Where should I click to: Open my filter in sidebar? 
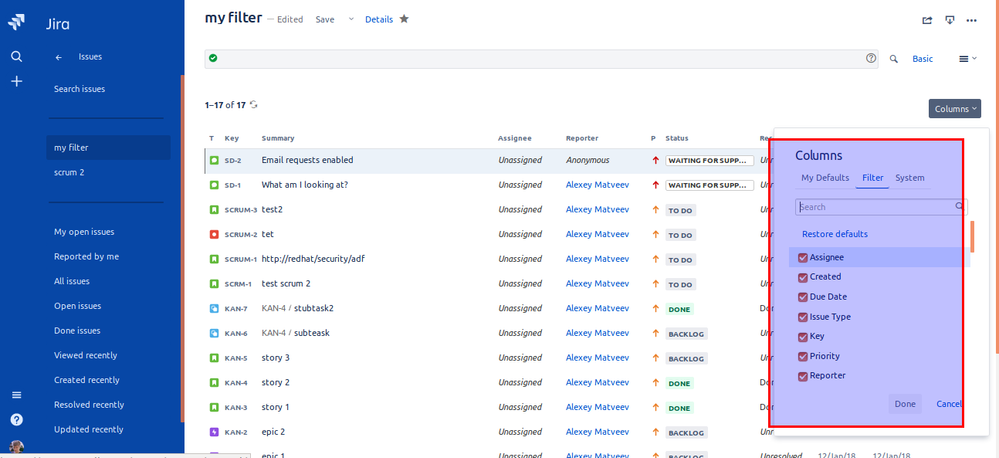tap(108, 148)
